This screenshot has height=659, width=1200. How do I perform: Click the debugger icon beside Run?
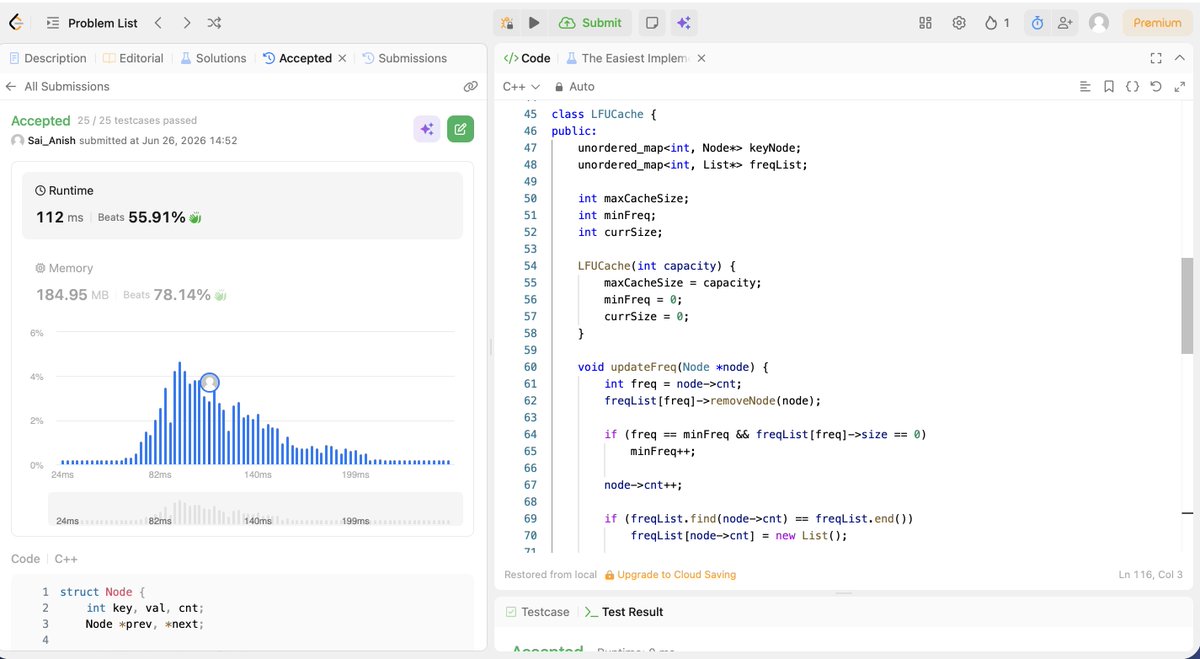pyautogui.click(x=508, y=22)
